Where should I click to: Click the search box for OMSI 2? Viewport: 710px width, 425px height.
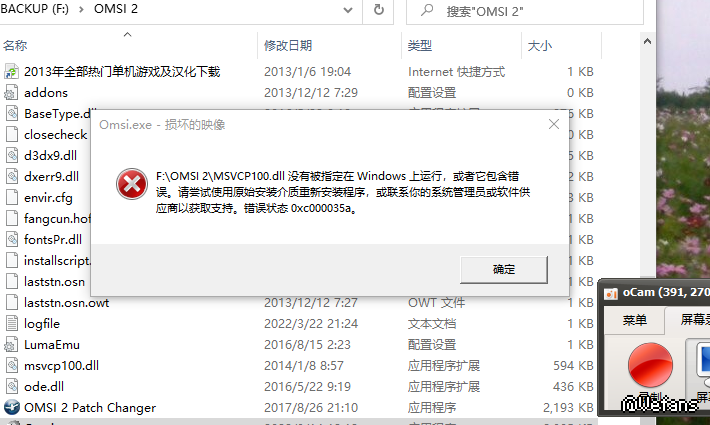525,11
